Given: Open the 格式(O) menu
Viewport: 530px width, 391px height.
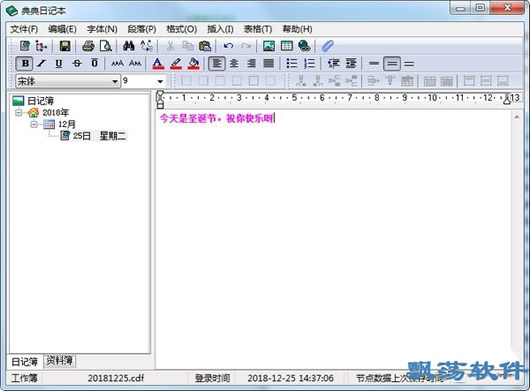Looking at the screenshot, I should click(x=182, y=29).
